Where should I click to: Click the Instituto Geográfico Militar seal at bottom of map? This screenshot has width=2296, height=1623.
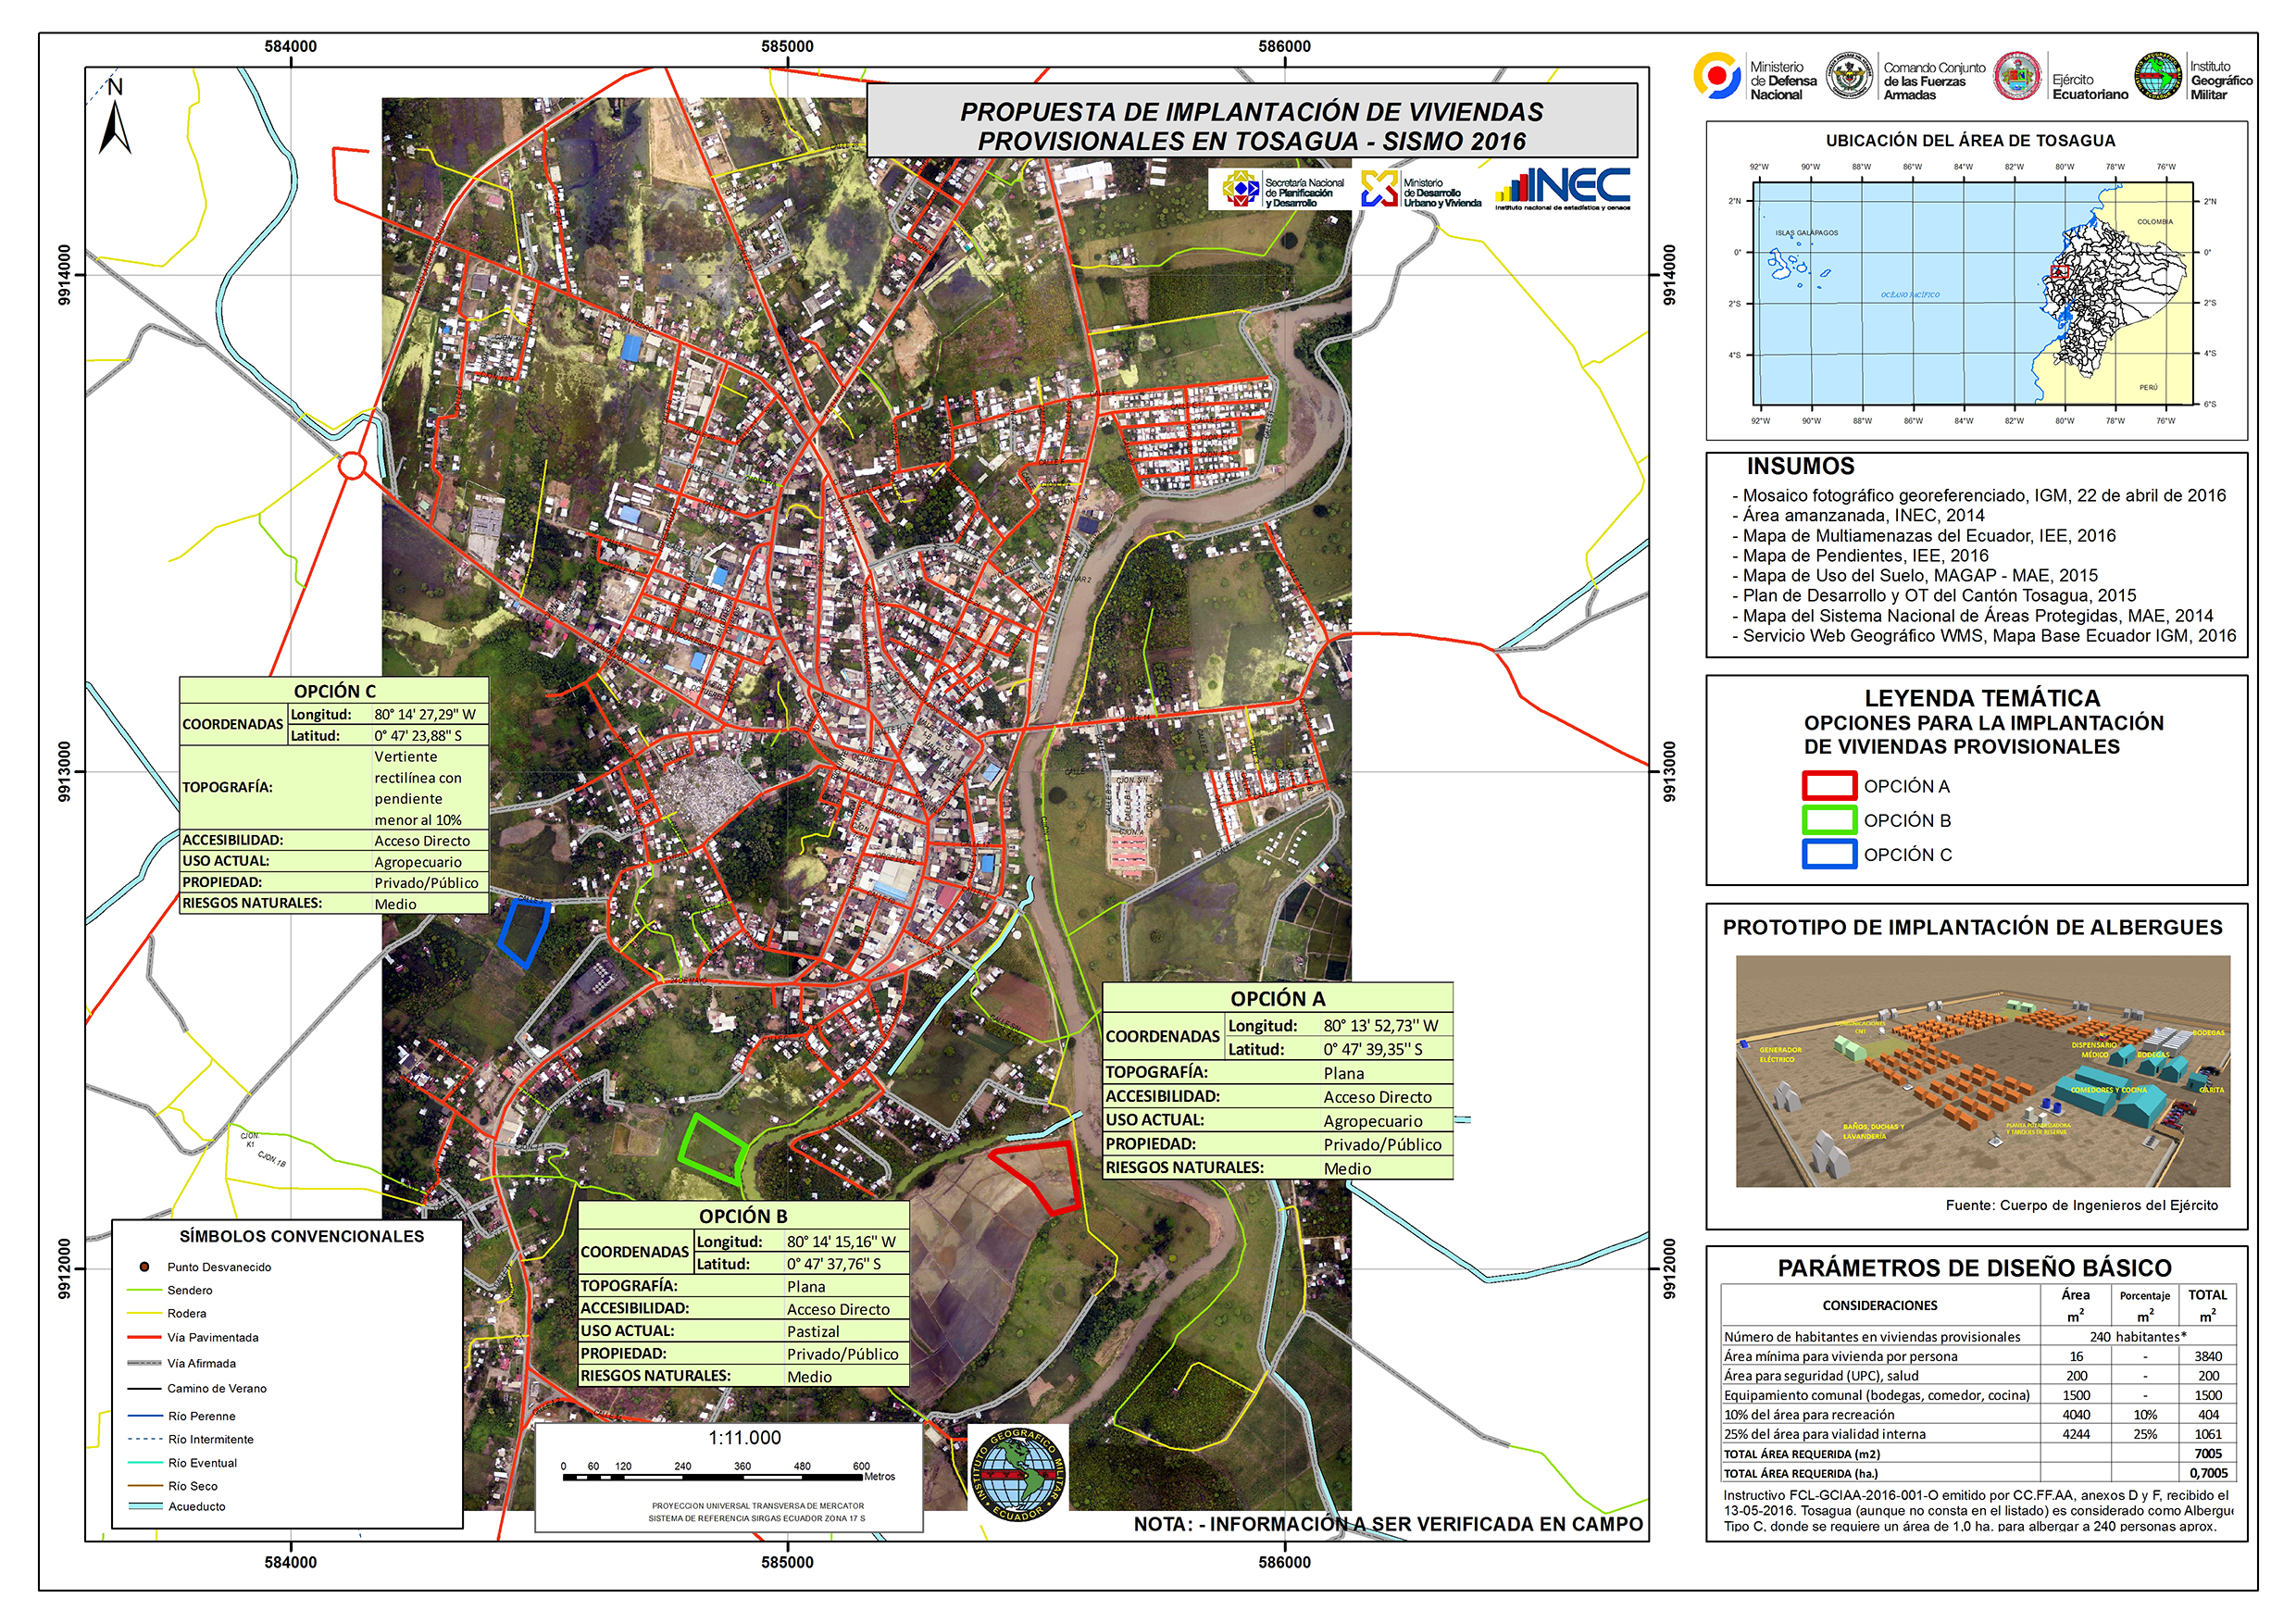tap(1018, 1474)
